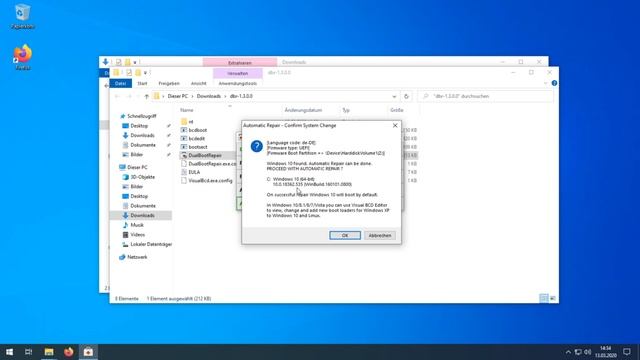Close the Automatic Repair dialog with X
Screen dimensions: 640x360
pos(395,125)
